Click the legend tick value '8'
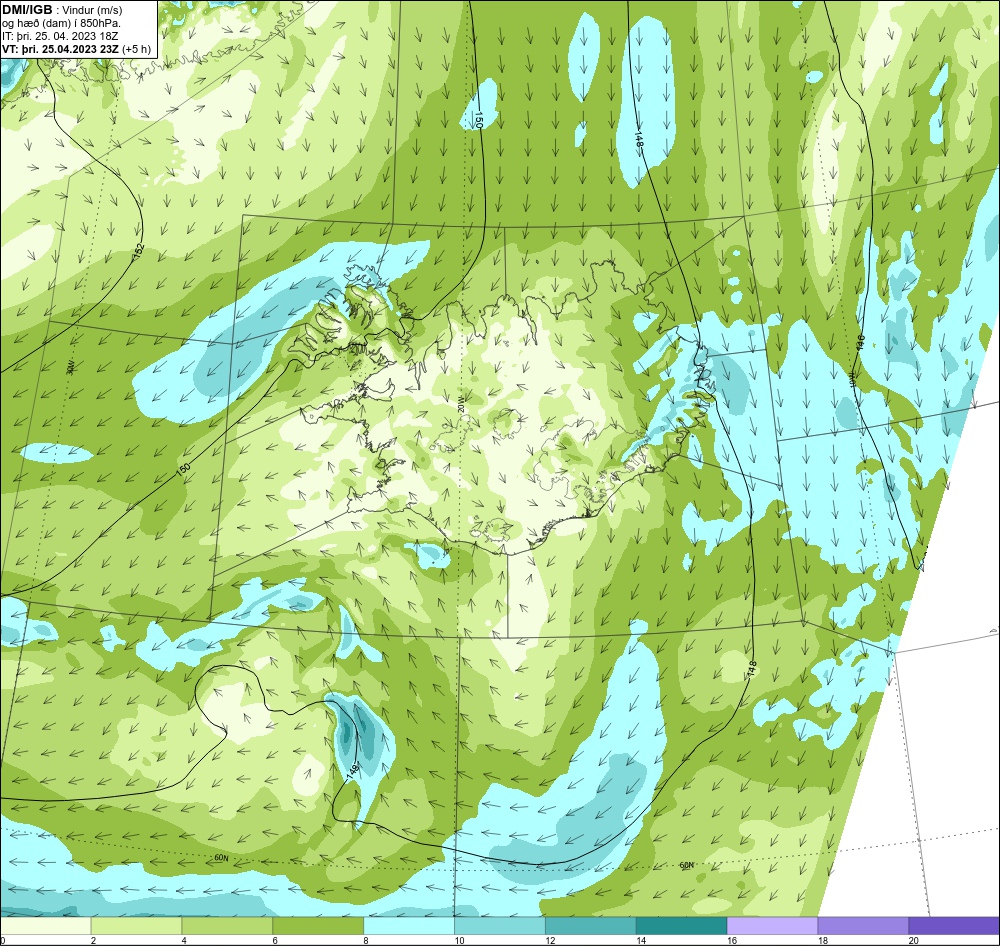 [365, 940]
